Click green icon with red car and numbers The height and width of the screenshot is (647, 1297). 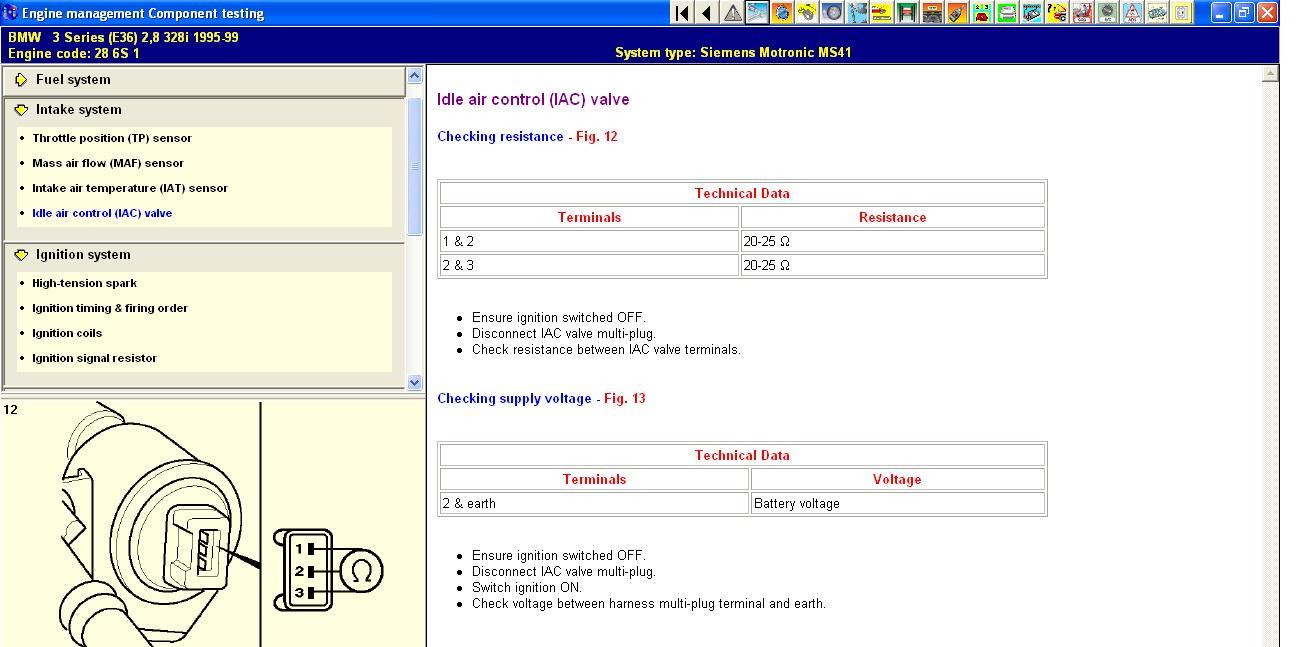(x=982, y=13)
